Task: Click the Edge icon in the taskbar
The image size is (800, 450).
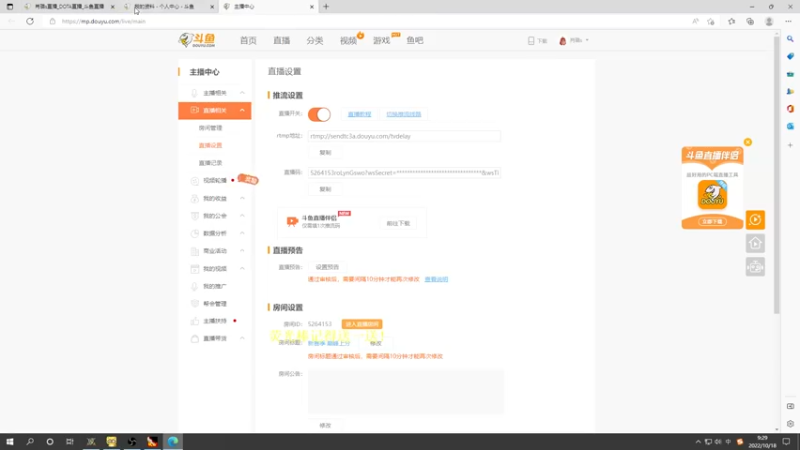Action: click(x=172, y=441)
